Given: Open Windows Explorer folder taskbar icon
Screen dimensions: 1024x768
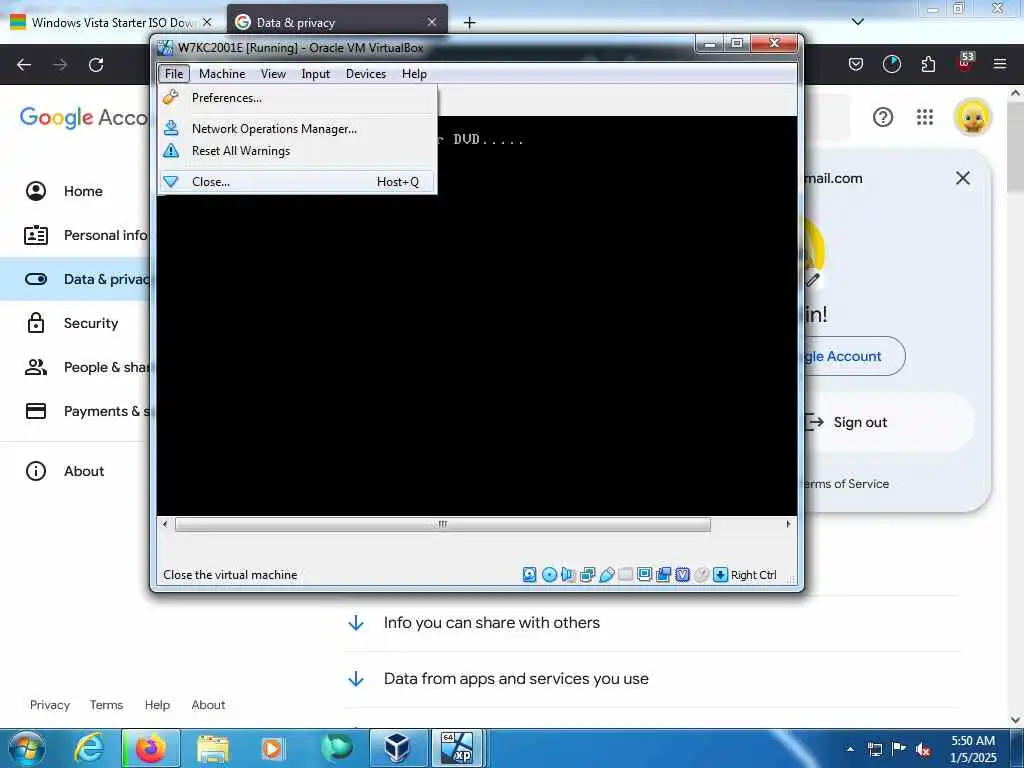Looking at the screenshot, I should 213,748.
